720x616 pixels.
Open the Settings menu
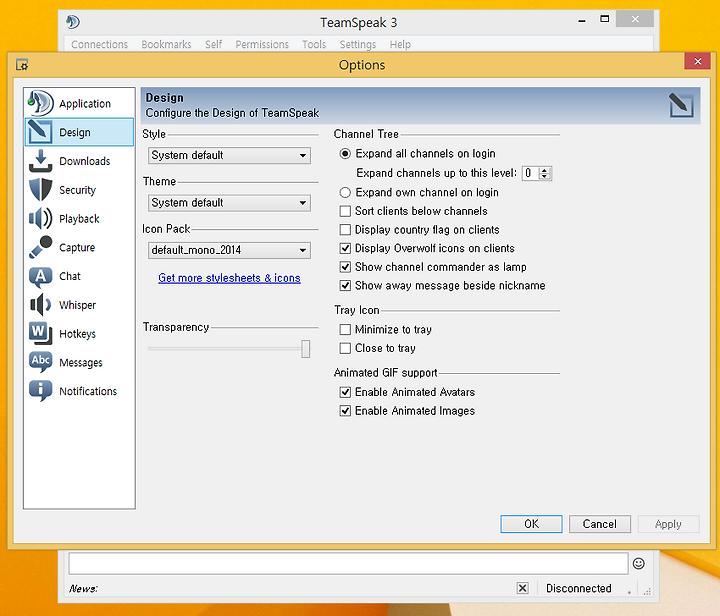pos(358,45)
